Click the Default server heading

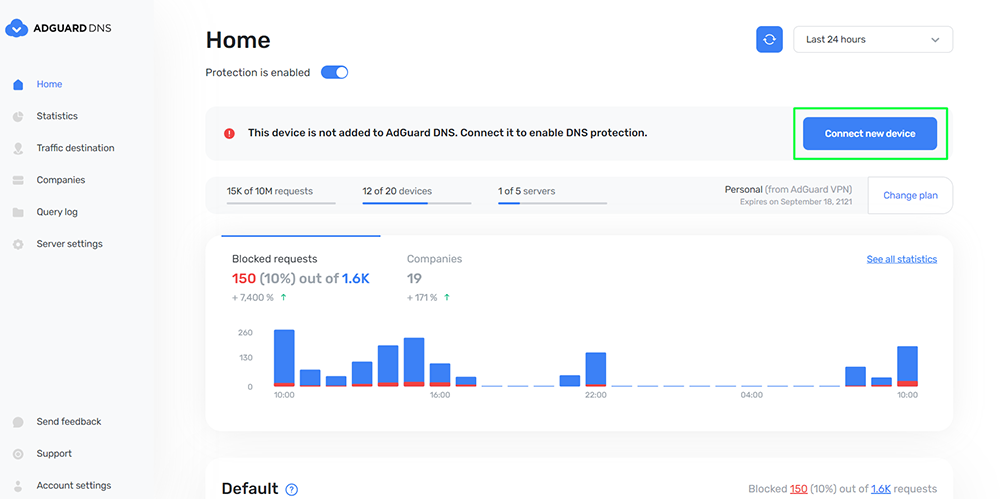coord(250,489)
